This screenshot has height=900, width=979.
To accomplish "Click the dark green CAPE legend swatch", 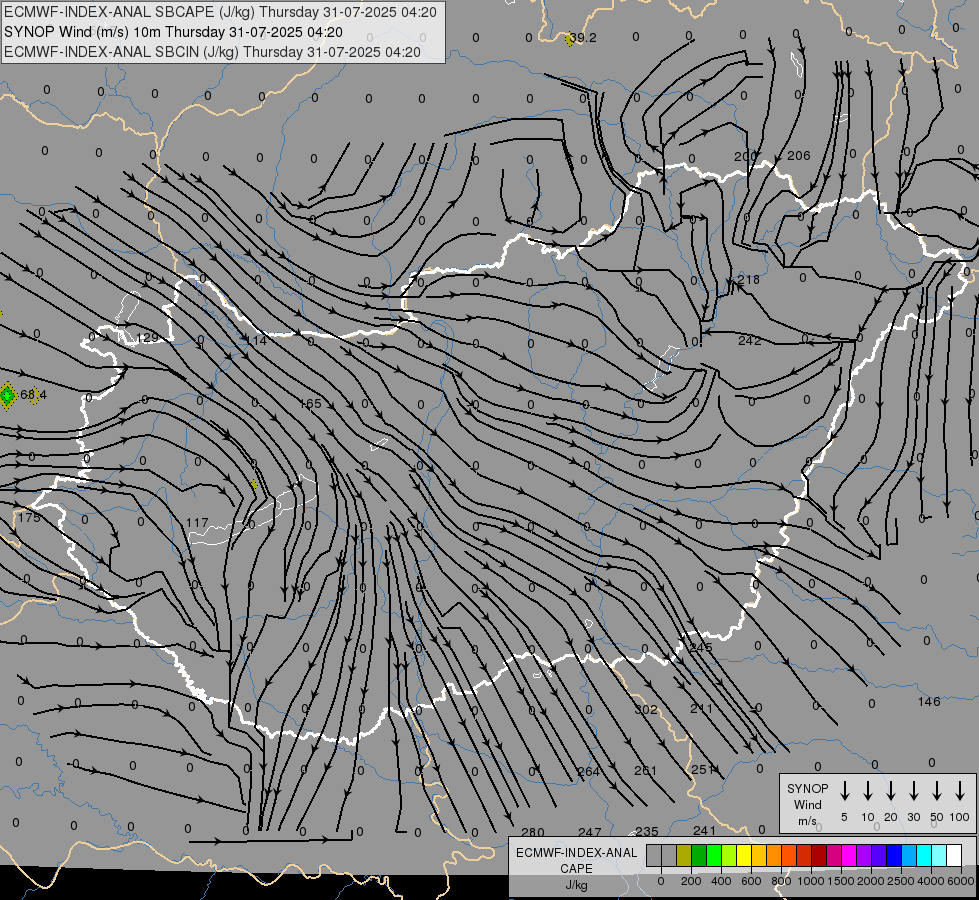I will 699,855.
